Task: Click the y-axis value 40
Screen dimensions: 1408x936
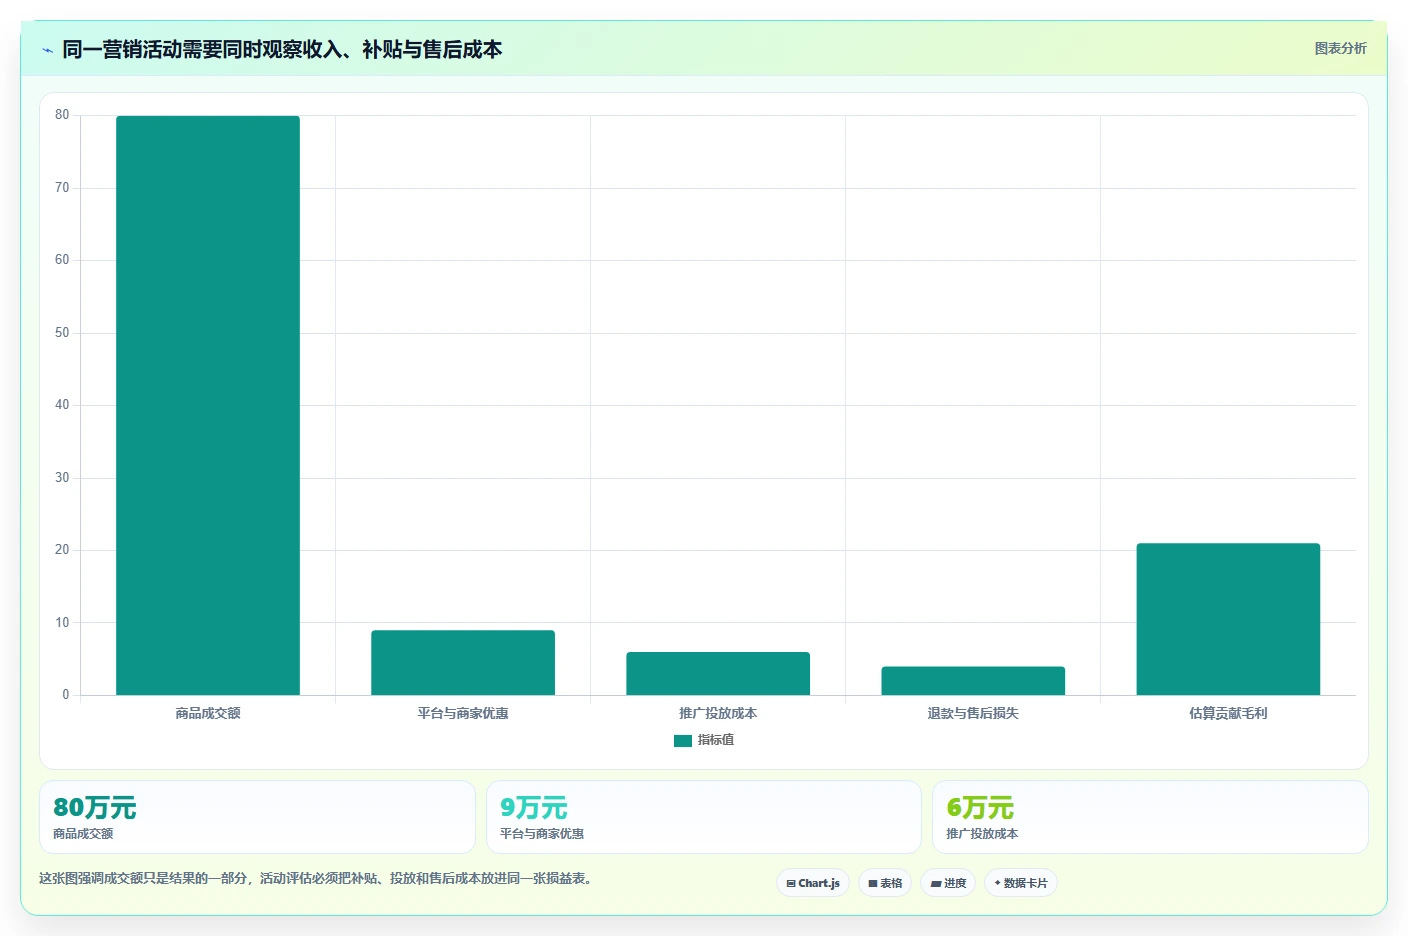Action: (x=62, y=405)
